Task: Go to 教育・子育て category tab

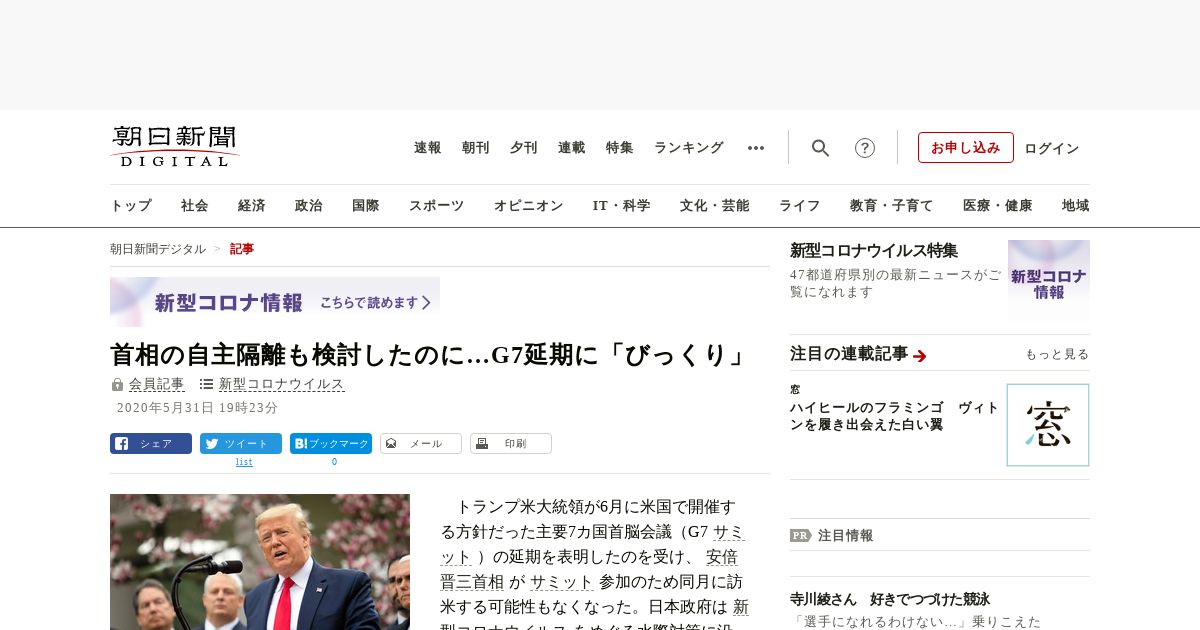Action: point(892,206)
